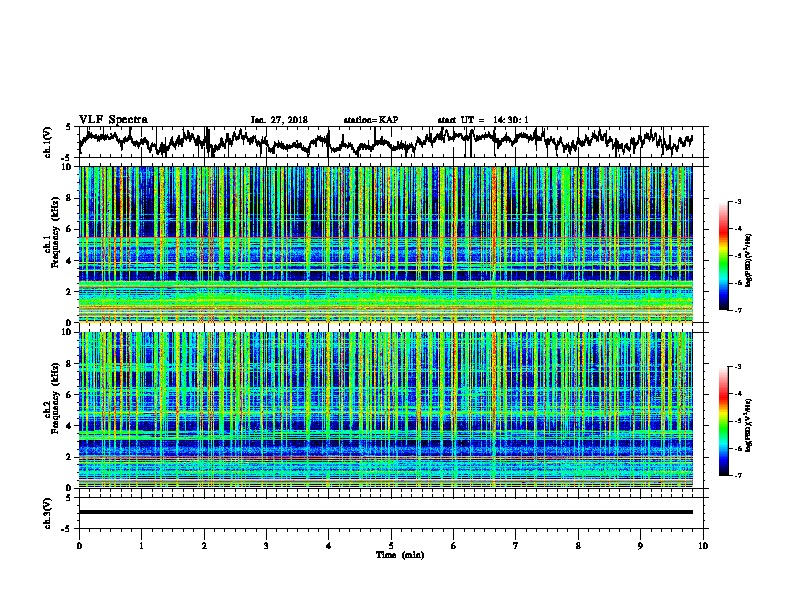This screenshot has width=792, height=612.
Task: Click the ch.2 color scale bar
Action: coord(723,421)
